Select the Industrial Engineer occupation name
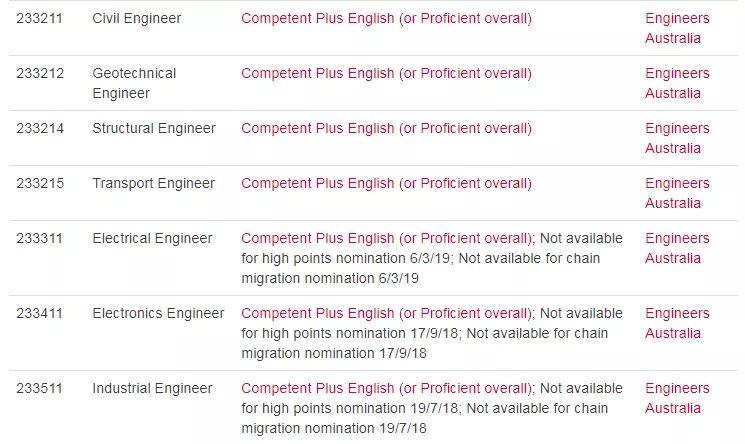The image size is (745, 444). click(152, 388)
